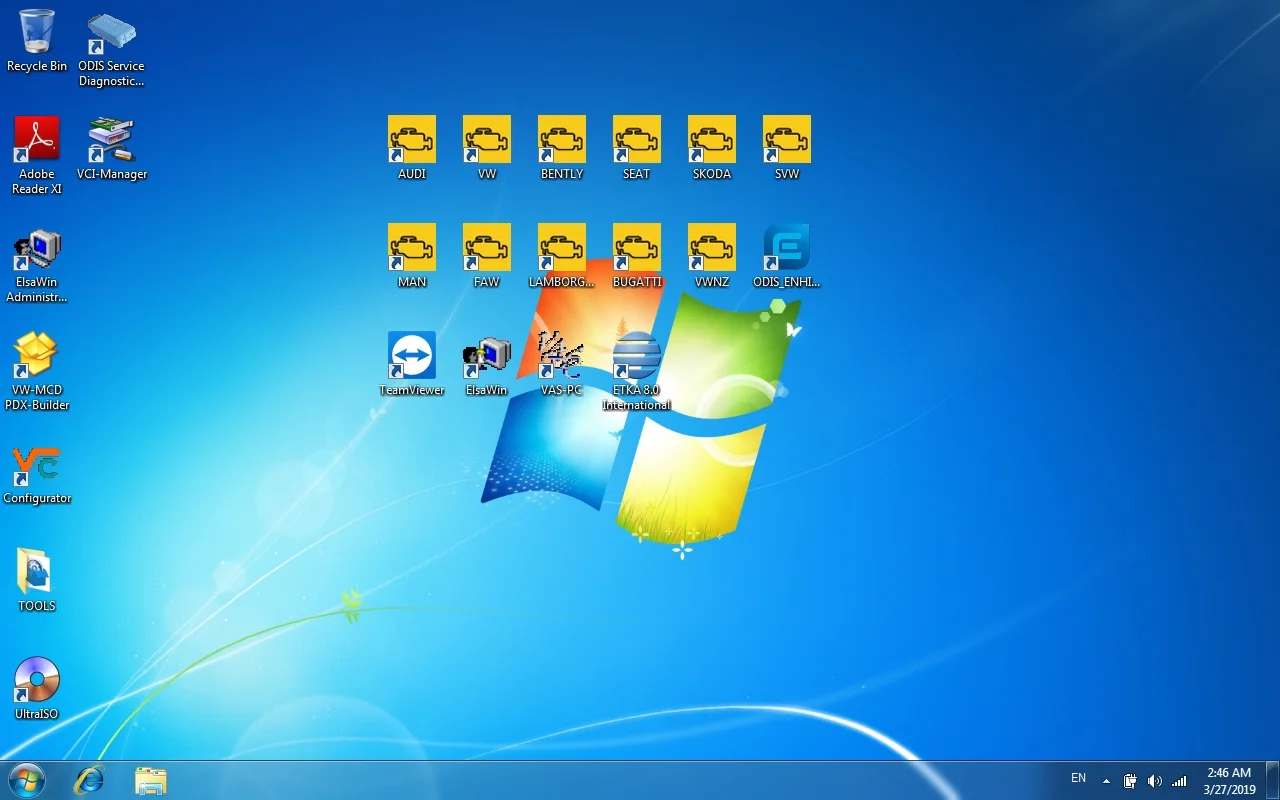
Task: Open the network signal tray icon
Action: coord(1179,781)
